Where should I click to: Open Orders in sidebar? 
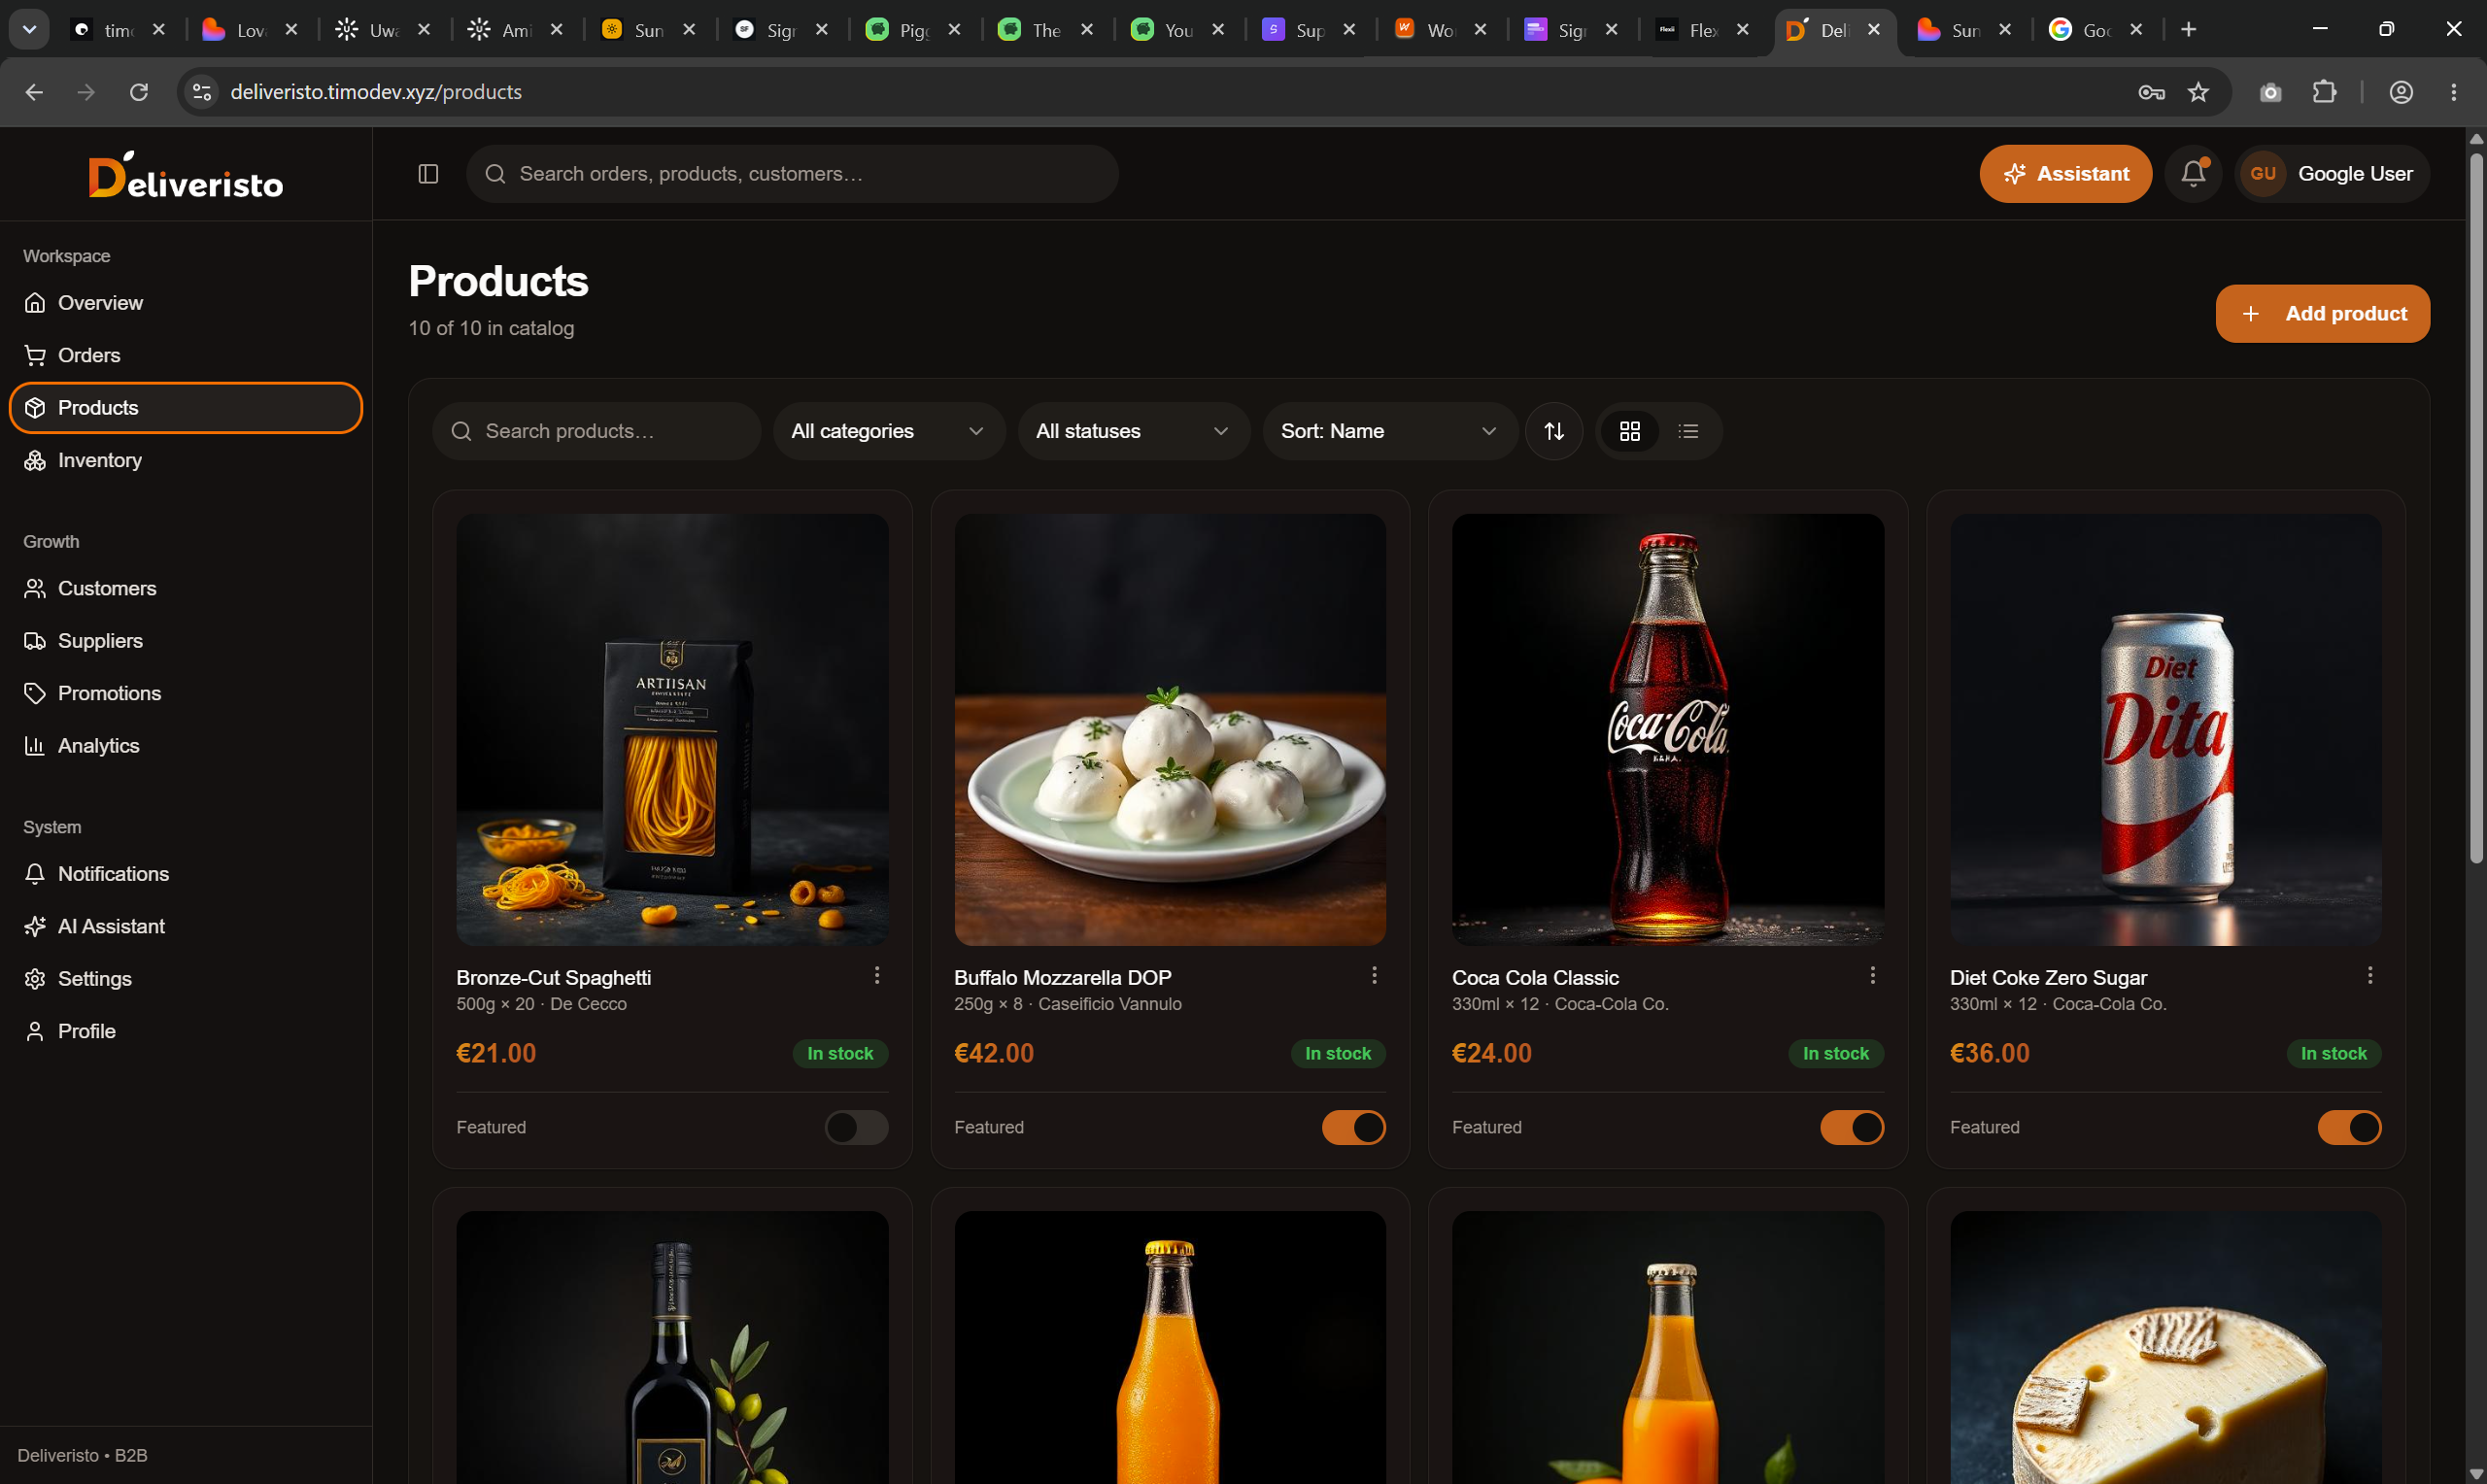point(186,355)
